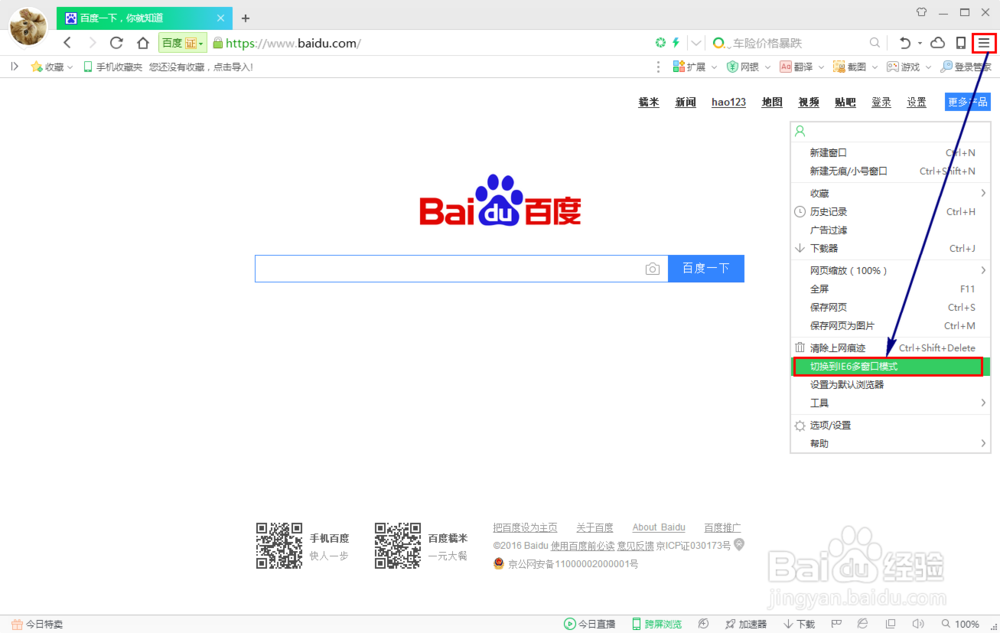Click the About Baidu footer link
This screenshot has height=633, width=1000.
tap(659, 527)
